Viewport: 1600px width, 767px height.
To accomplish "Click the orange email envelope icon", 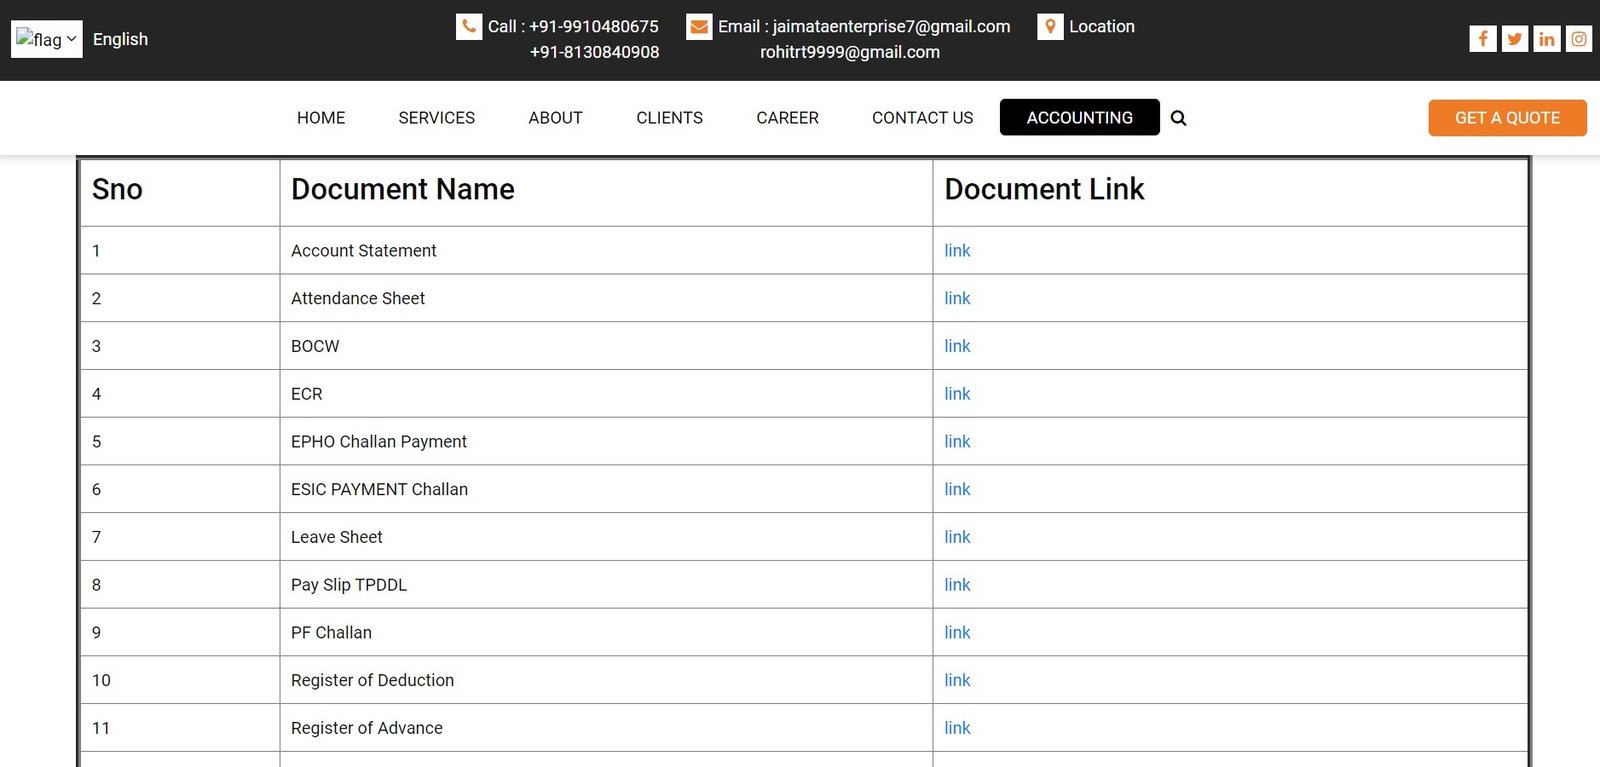I will (x=699, y=27).
